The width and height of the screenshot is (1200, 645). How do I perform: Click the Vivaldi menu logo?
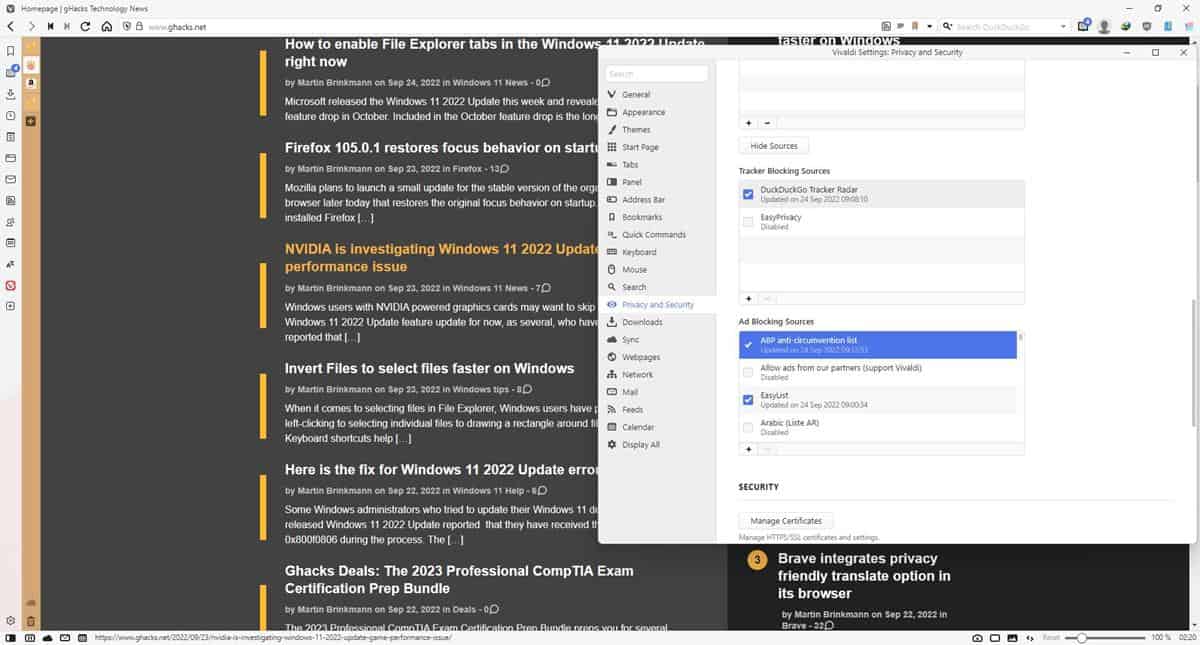[x=9, y=8]
